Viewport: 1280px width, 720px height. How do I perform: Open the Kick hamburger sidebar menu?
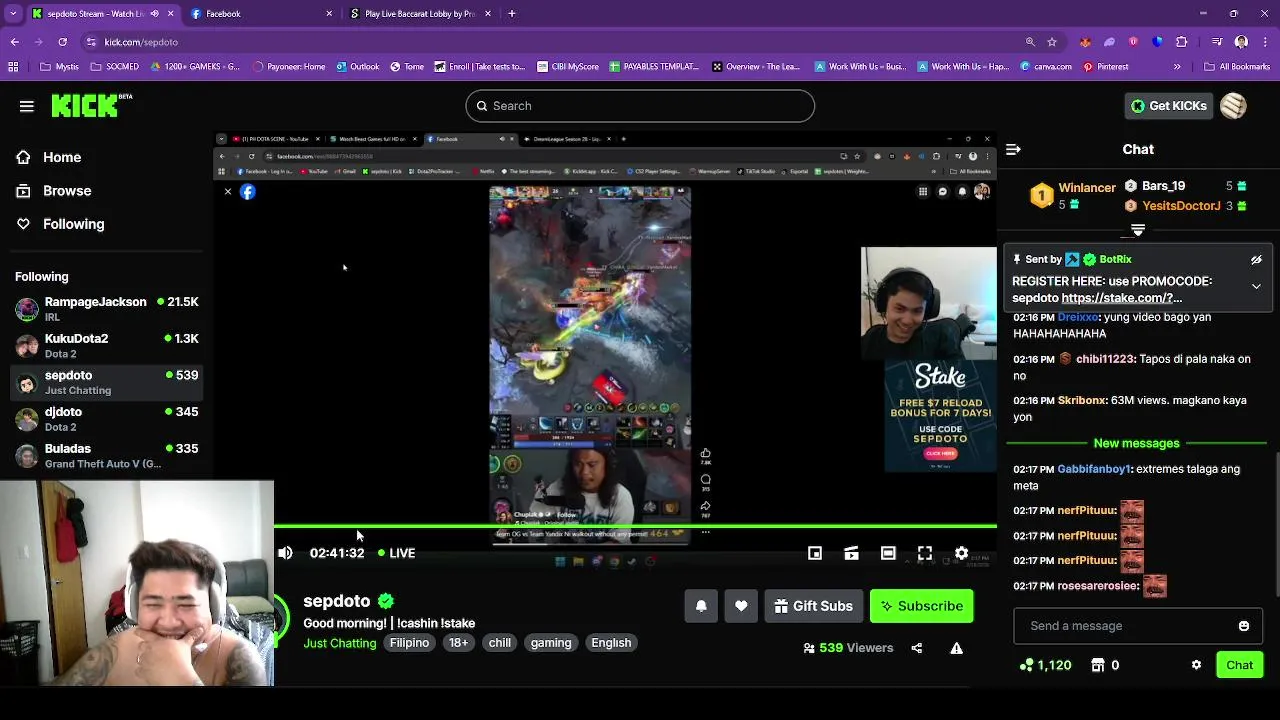tap(27, 106)
